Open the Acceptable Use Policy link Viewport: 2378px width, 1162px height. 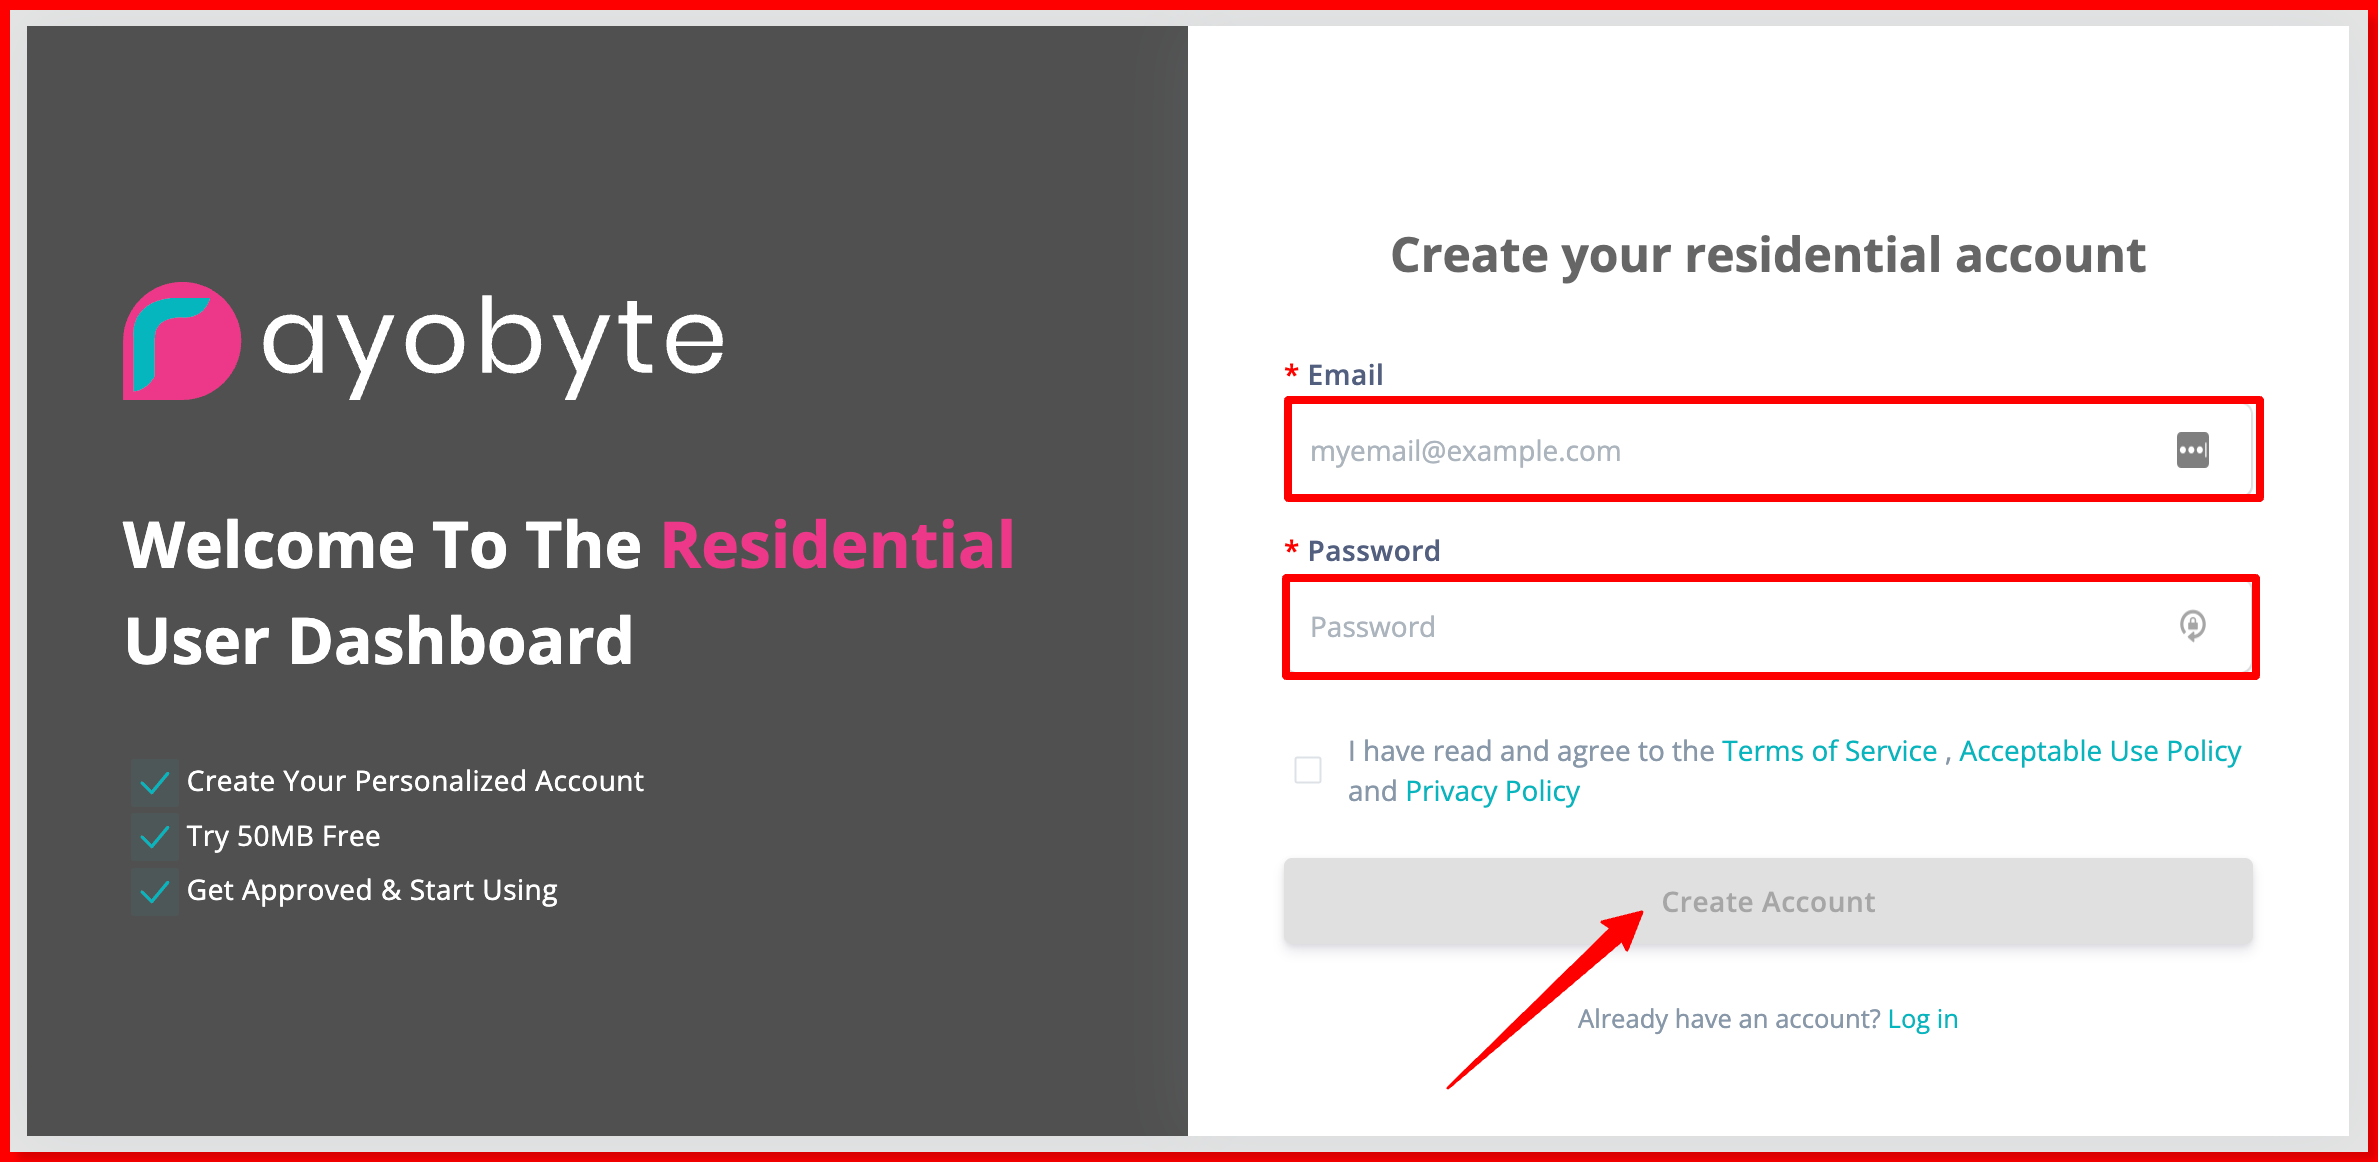tap(2100, 751)
